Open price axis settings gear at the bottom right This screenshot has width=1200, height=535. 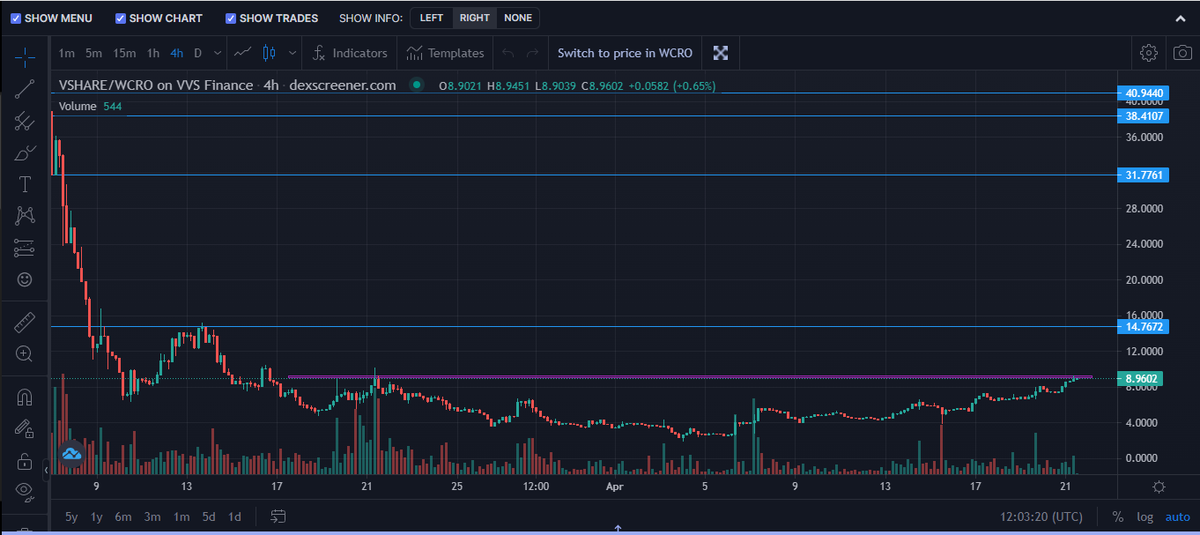tap(1158, 487)
